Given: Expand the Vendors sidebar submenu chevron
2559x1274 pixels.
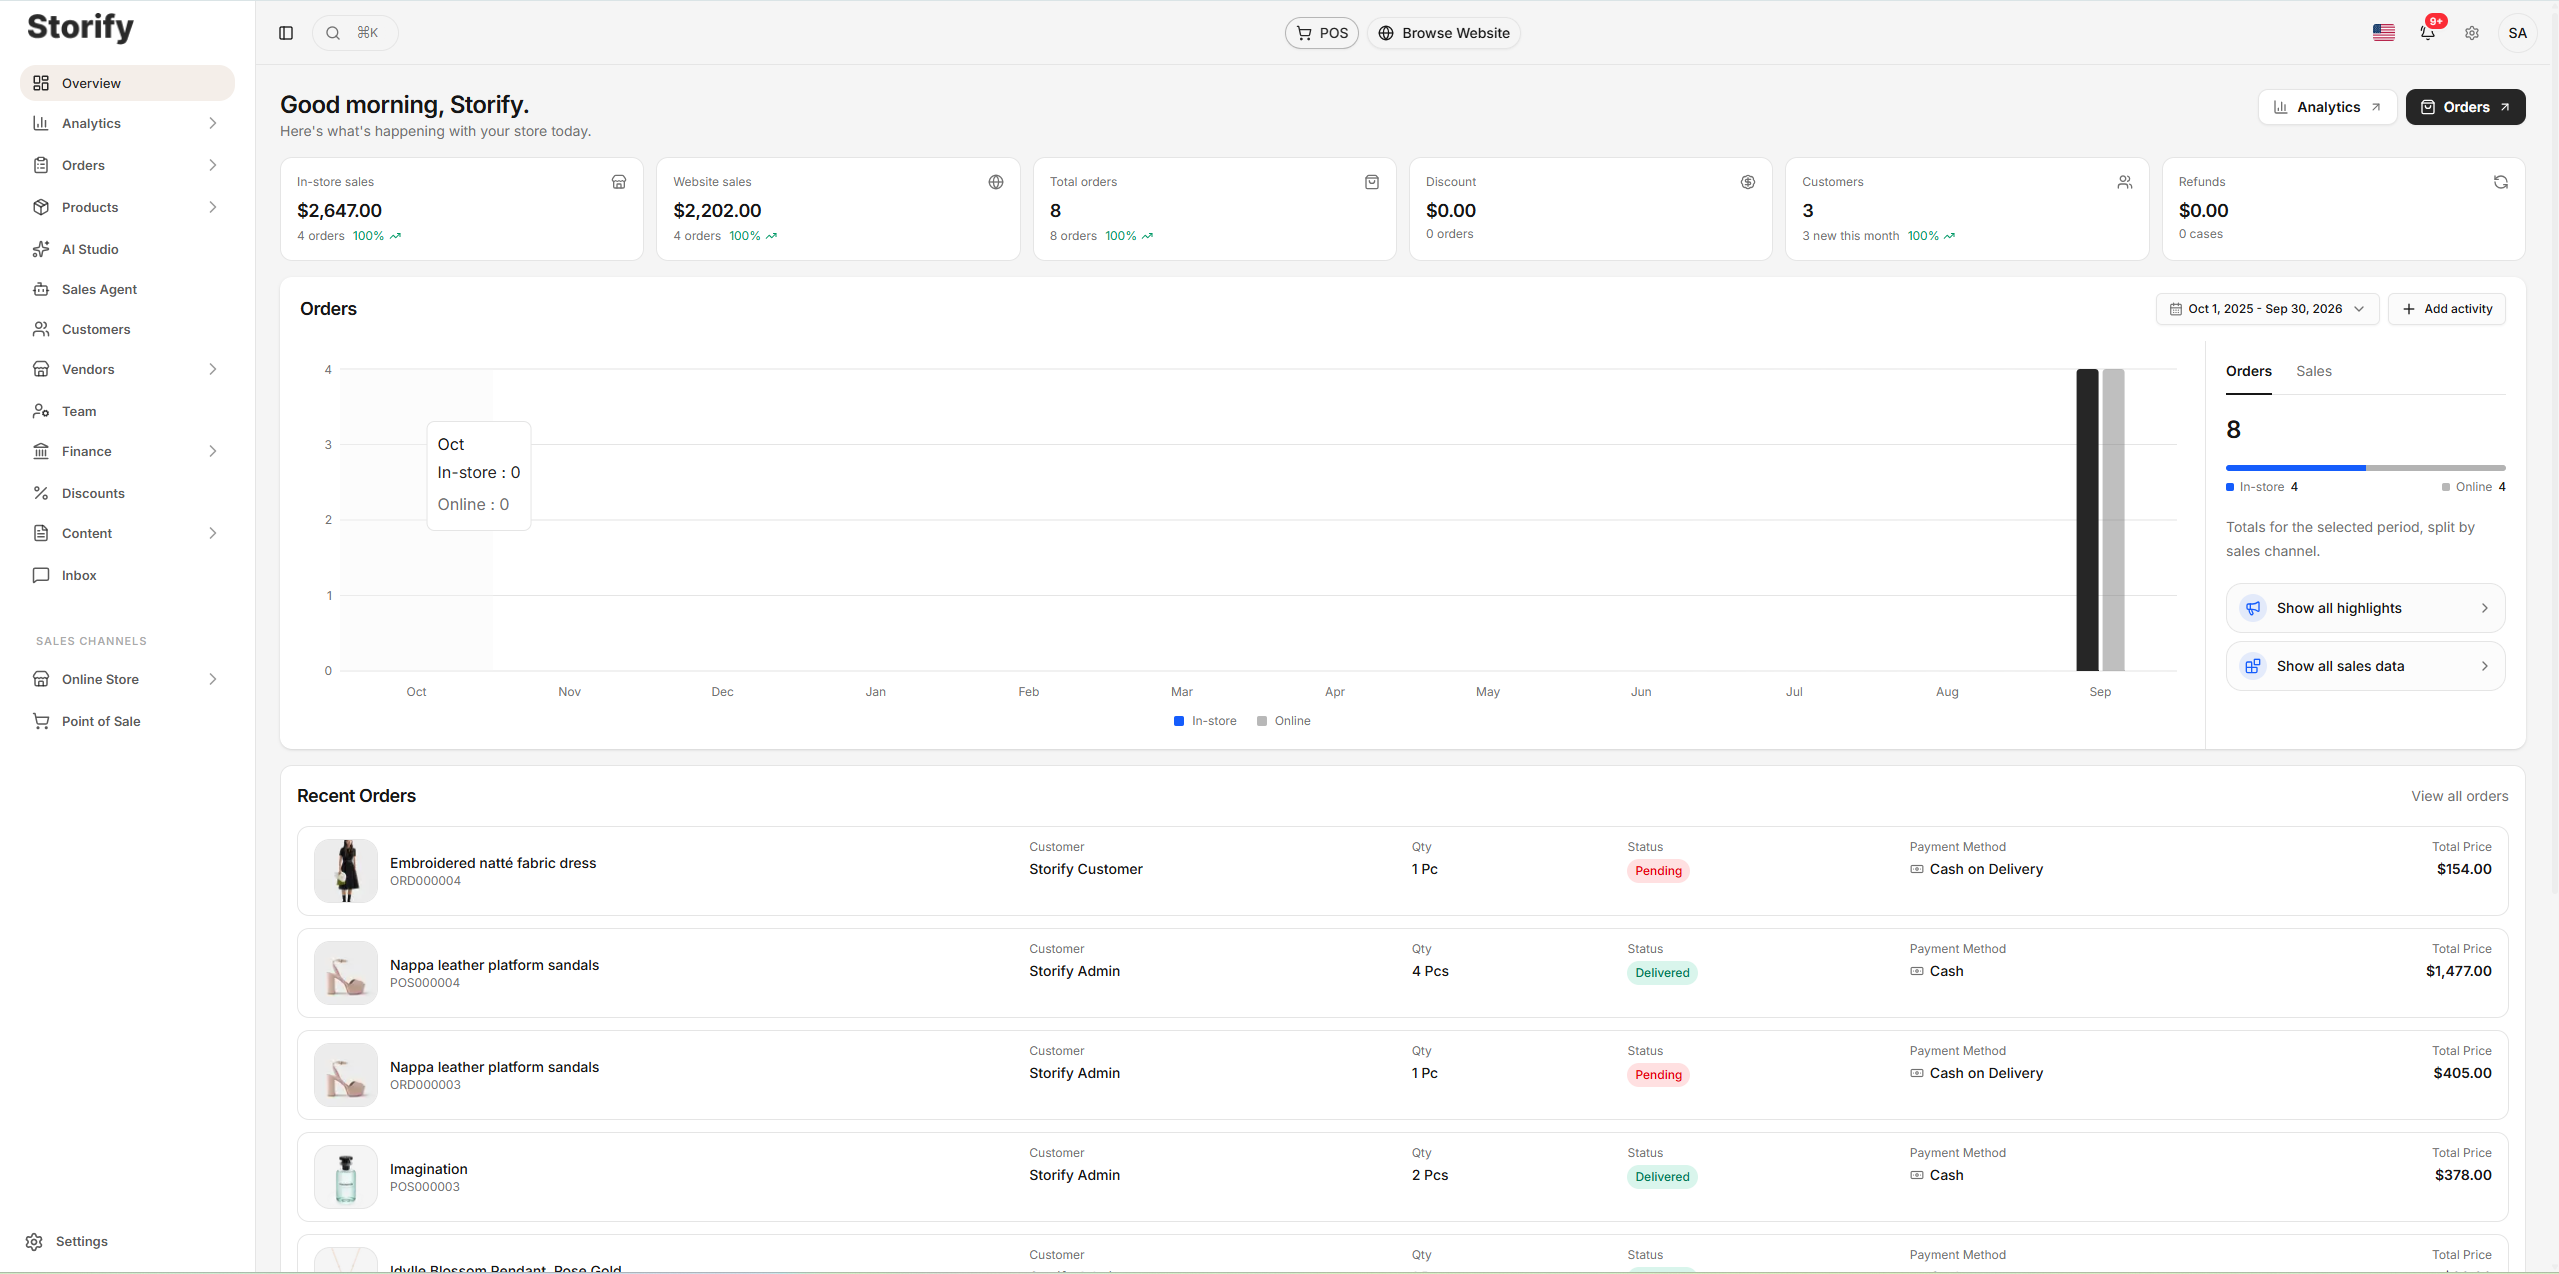Looking at the screenshot, I should [213, 369].
